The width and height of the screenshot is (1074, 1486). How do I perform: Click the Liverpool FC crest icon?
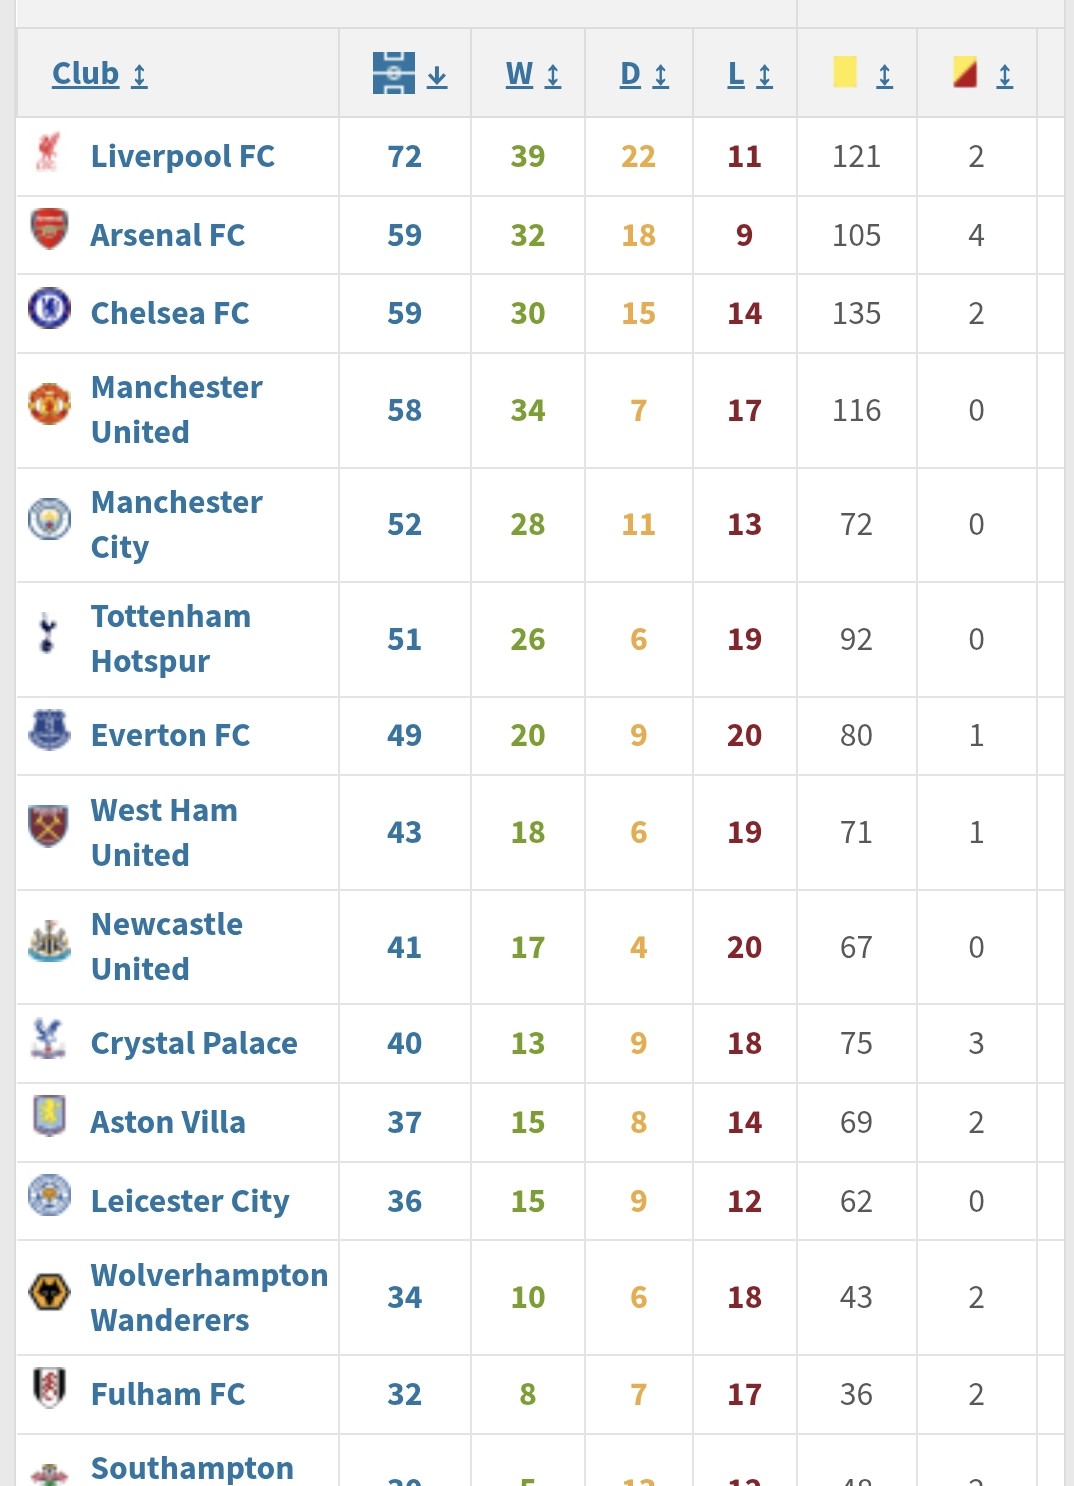48,152
